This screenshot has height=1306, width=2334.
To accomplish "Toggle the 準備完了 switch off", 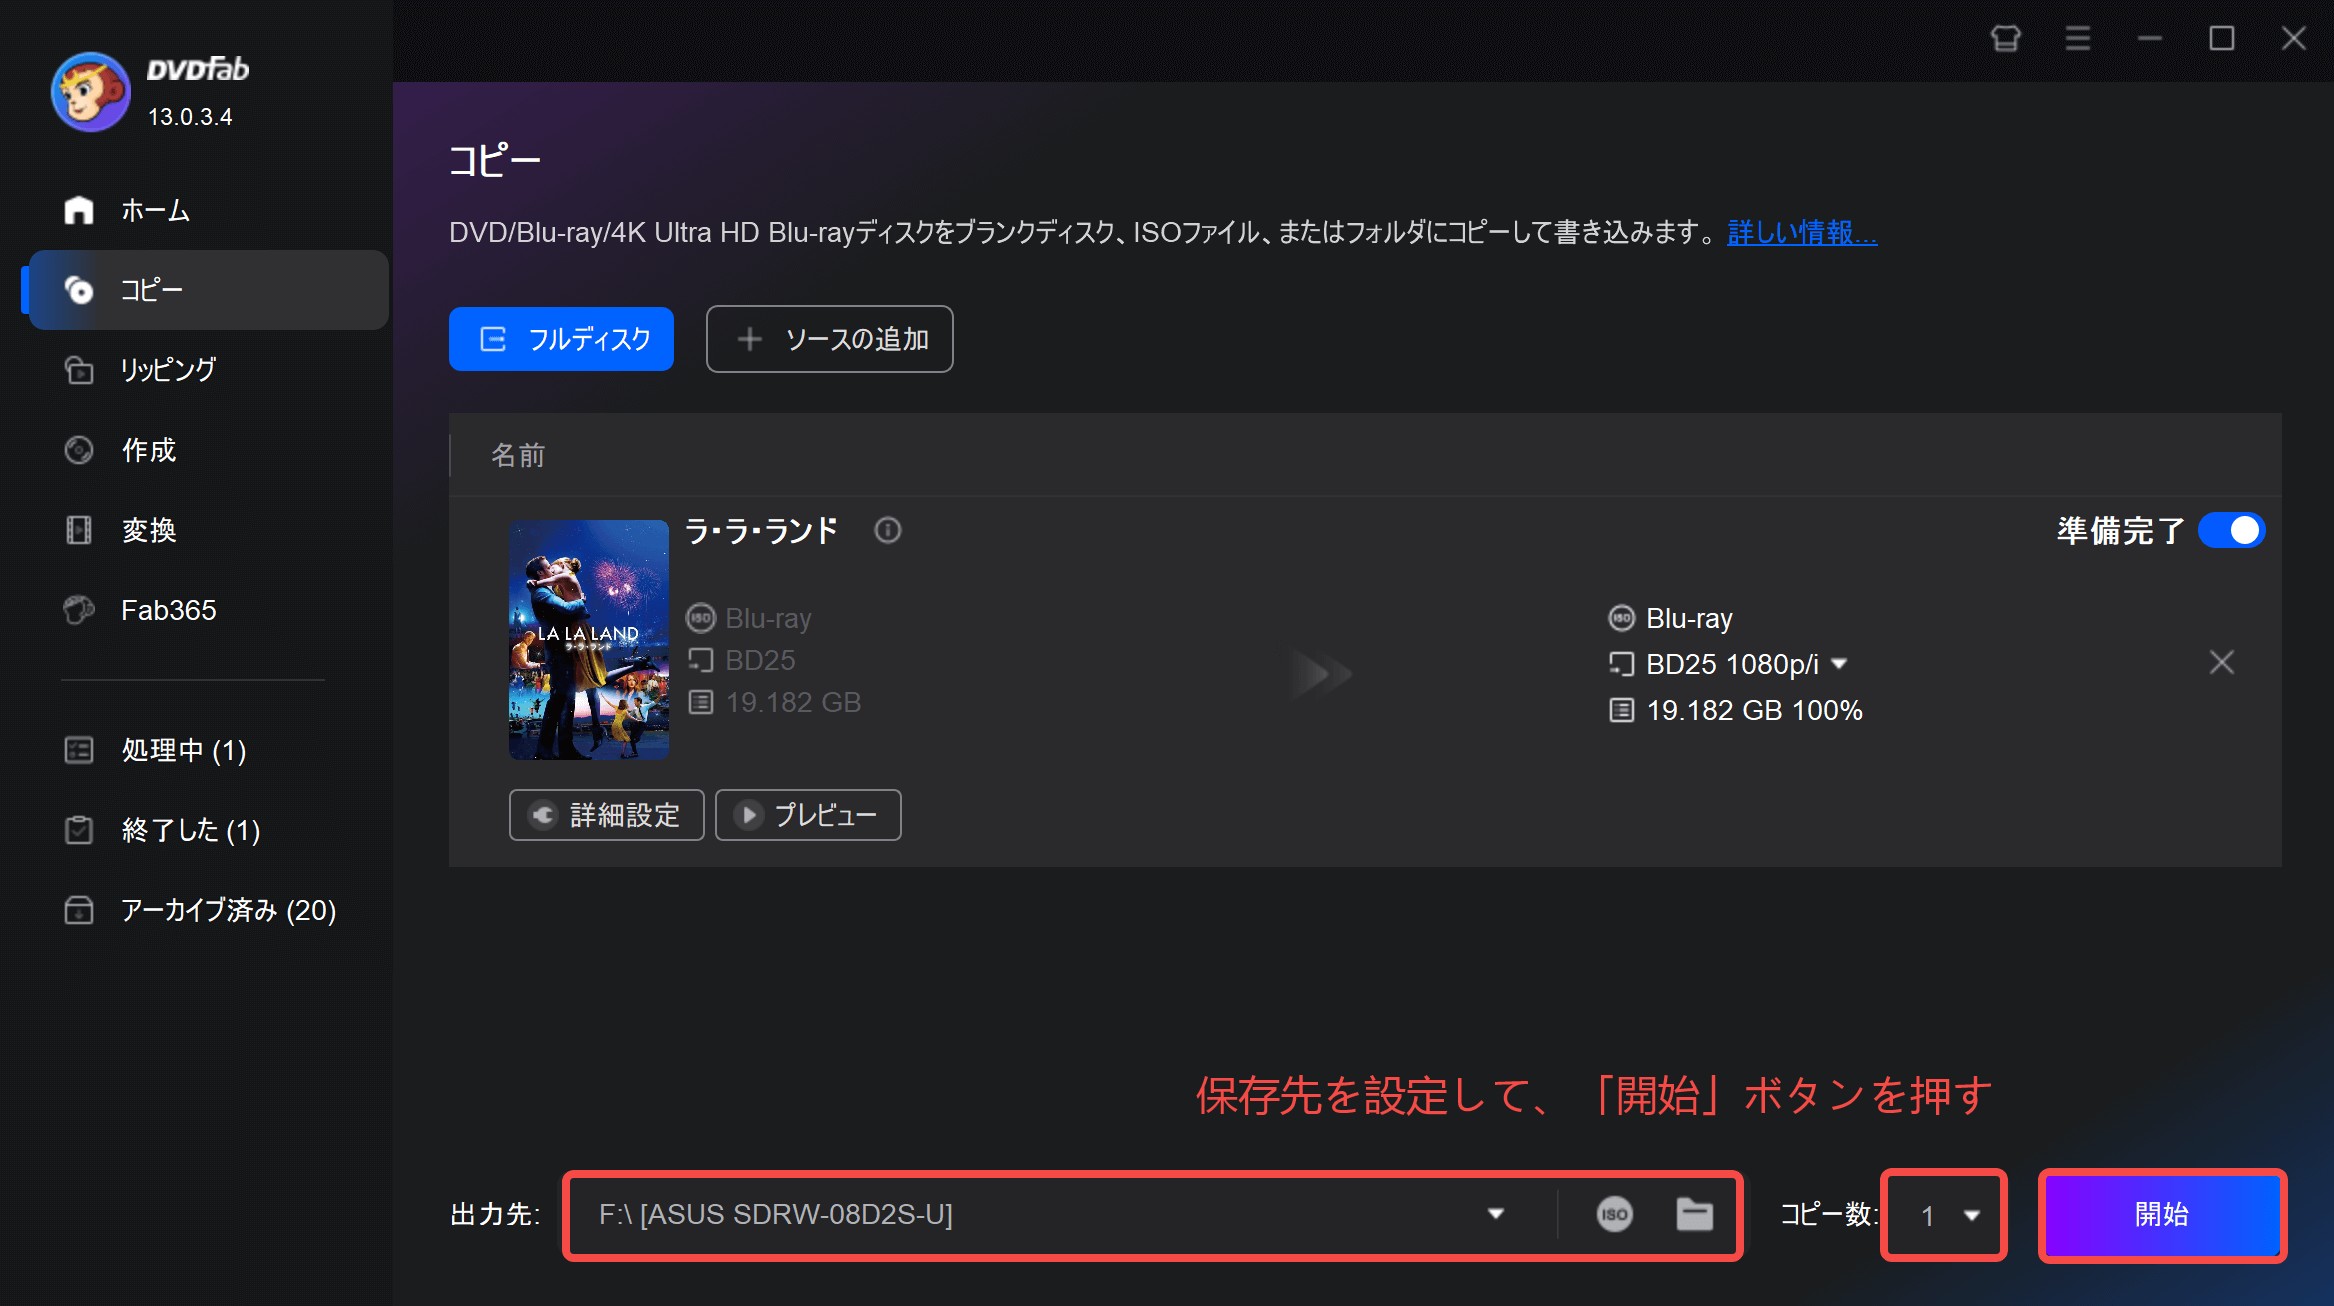I will coord(2231,530).
